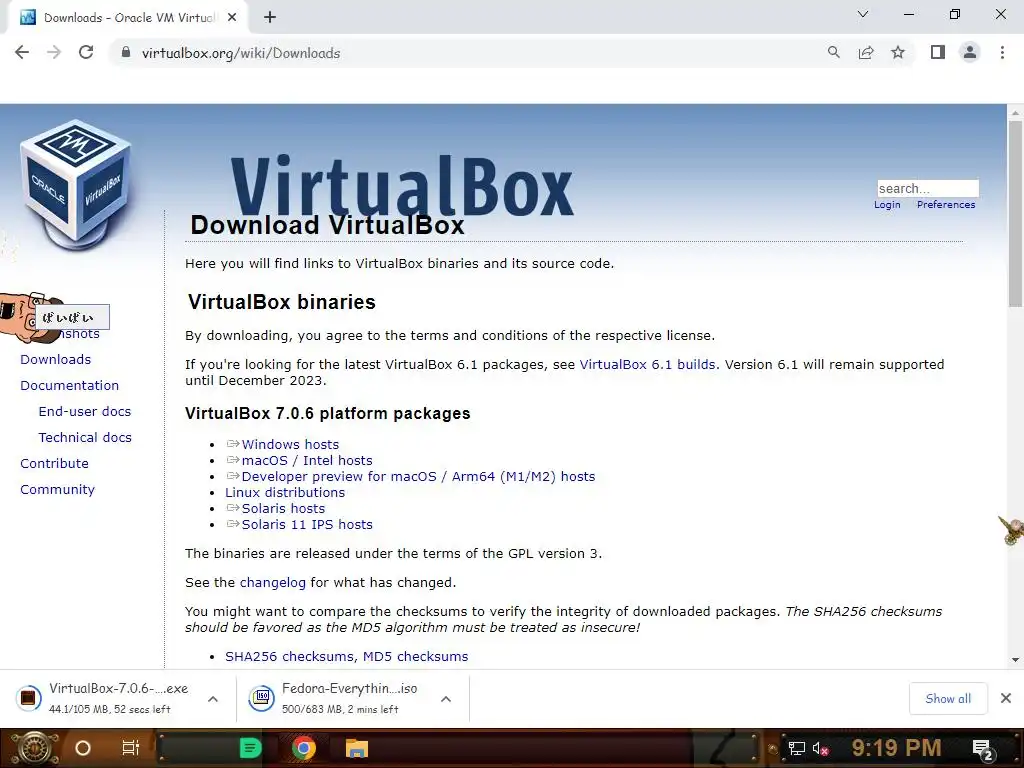The image size is (1024, 768).
Task: Expand options for Fedora-Everything iso download
Action: tap(446, 699)
